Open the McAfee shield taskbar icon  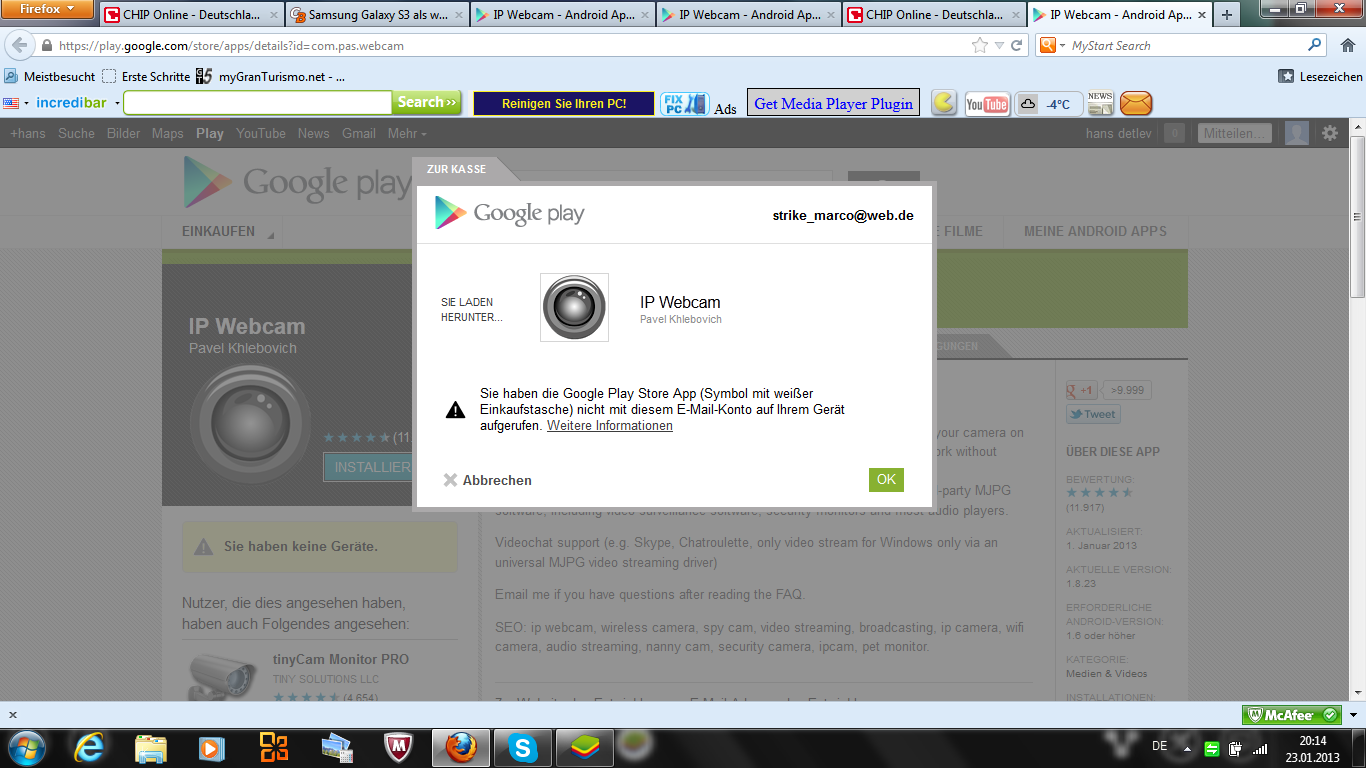click(398, 747)
